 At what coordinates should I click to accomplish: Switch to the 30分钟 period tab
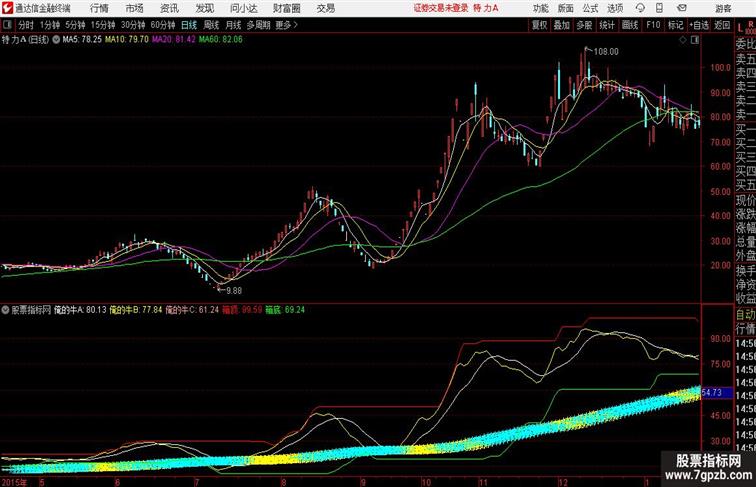pos(133,25)
